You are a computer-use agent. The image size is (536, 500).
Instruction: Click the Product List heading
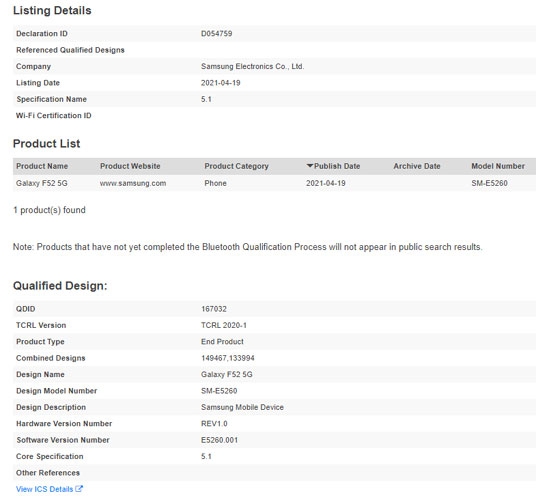pos(46,144)
